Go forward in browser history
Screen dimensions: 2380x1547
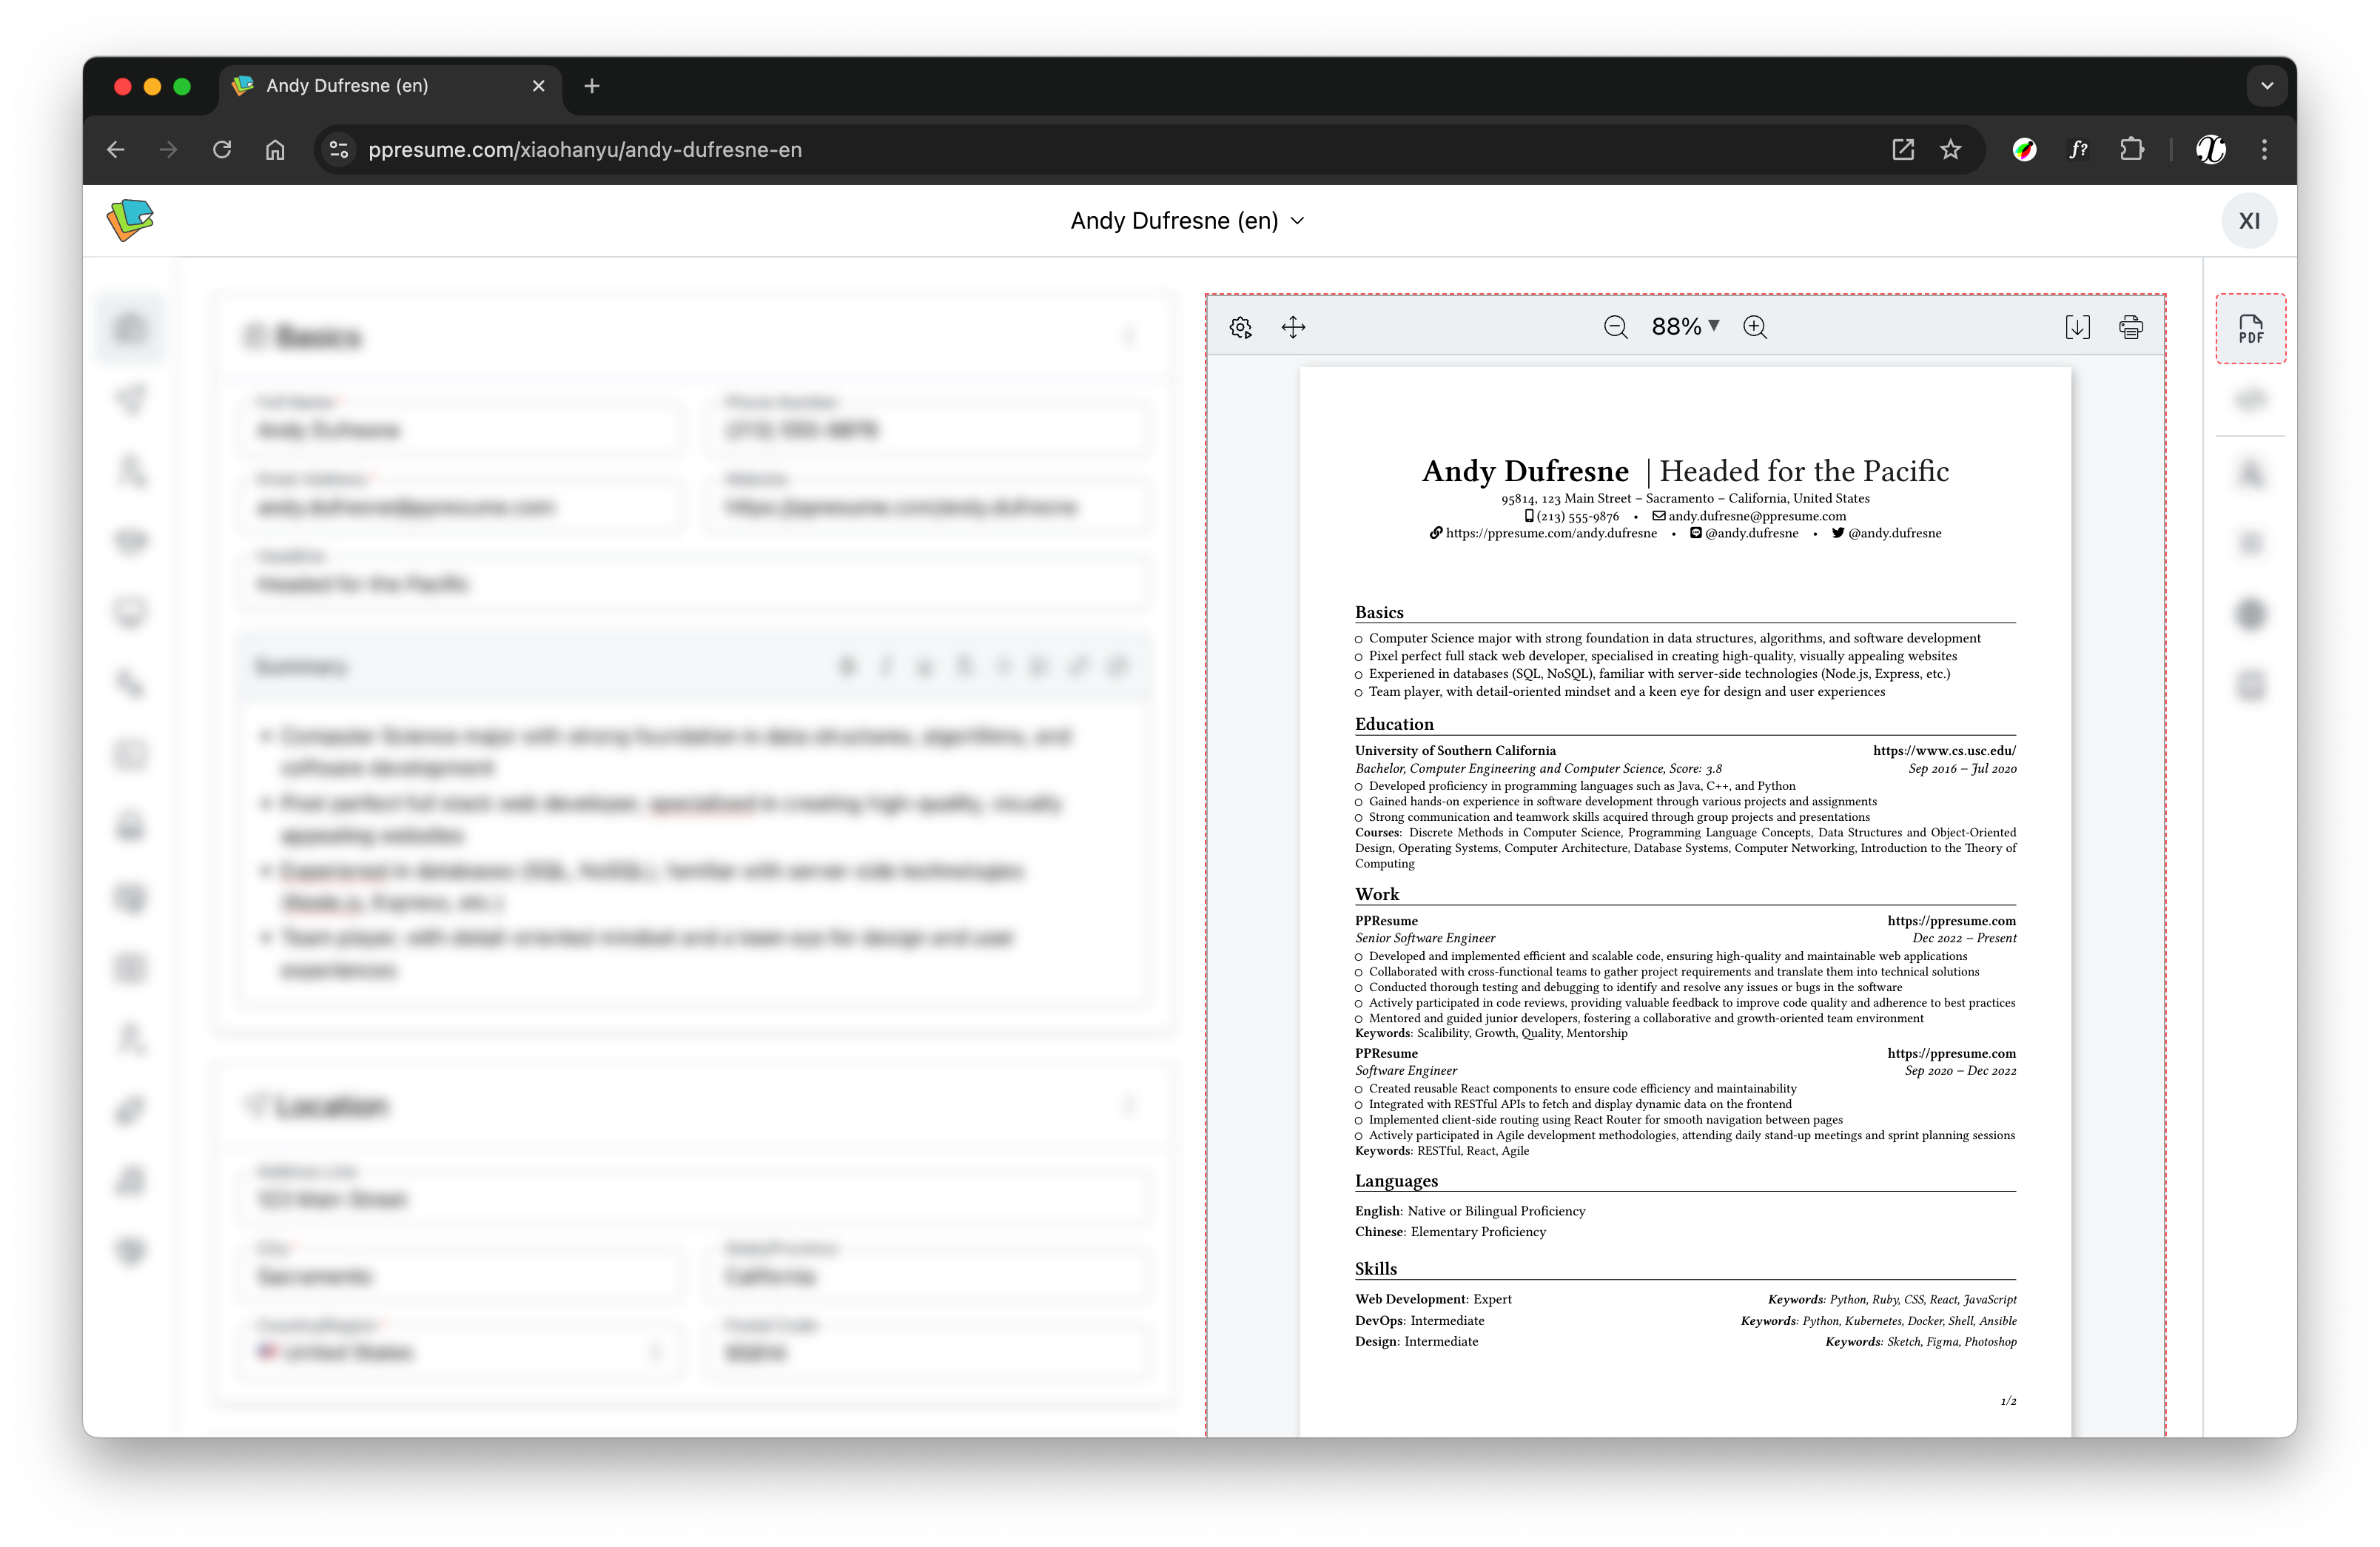point(169,149)
